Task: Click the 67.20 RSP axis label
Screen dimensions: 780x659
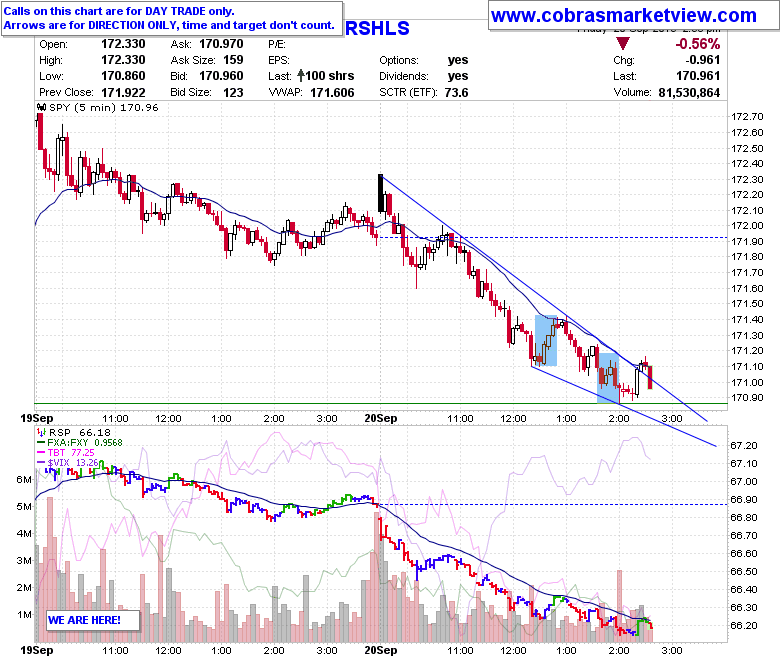Action: [744, 446]
